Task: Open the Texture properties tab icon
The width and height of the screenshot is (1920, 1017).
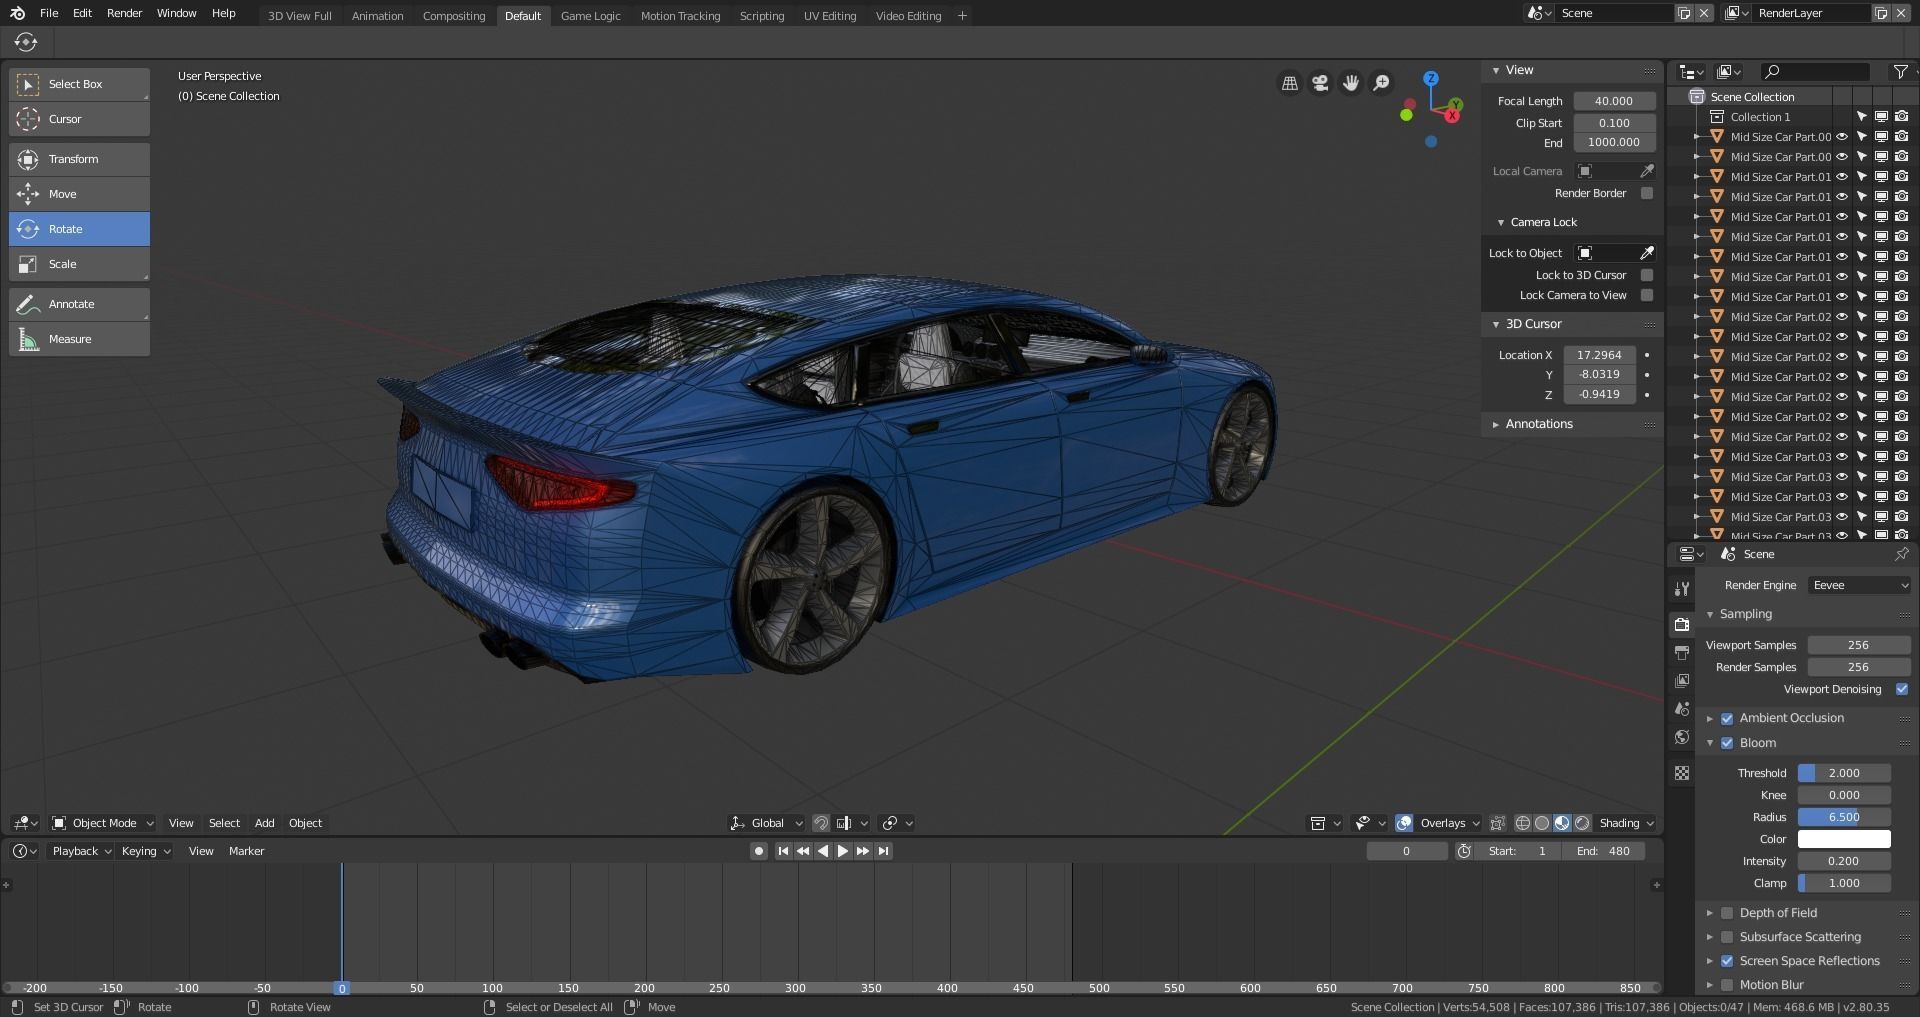Action: coord(1682,773)
